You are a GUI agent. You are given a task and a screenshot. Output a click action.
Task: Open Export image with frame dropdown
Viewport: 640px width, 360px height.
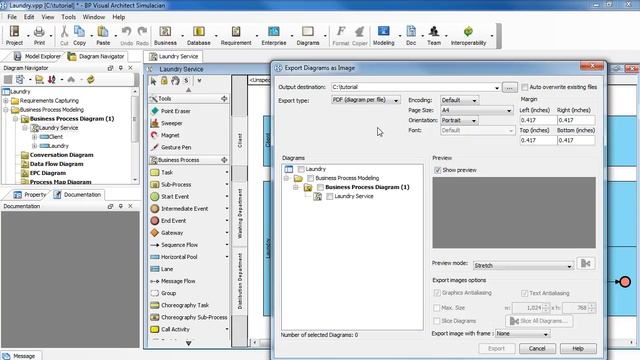(522, 334)
